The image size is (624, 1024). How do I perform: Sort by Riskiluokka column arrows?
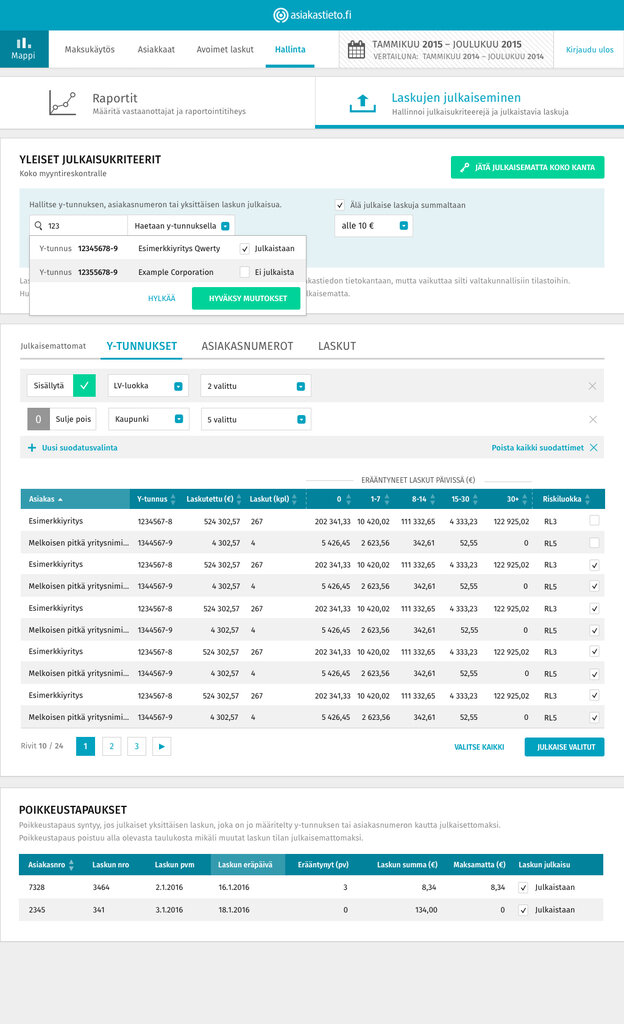click(587, 499)
